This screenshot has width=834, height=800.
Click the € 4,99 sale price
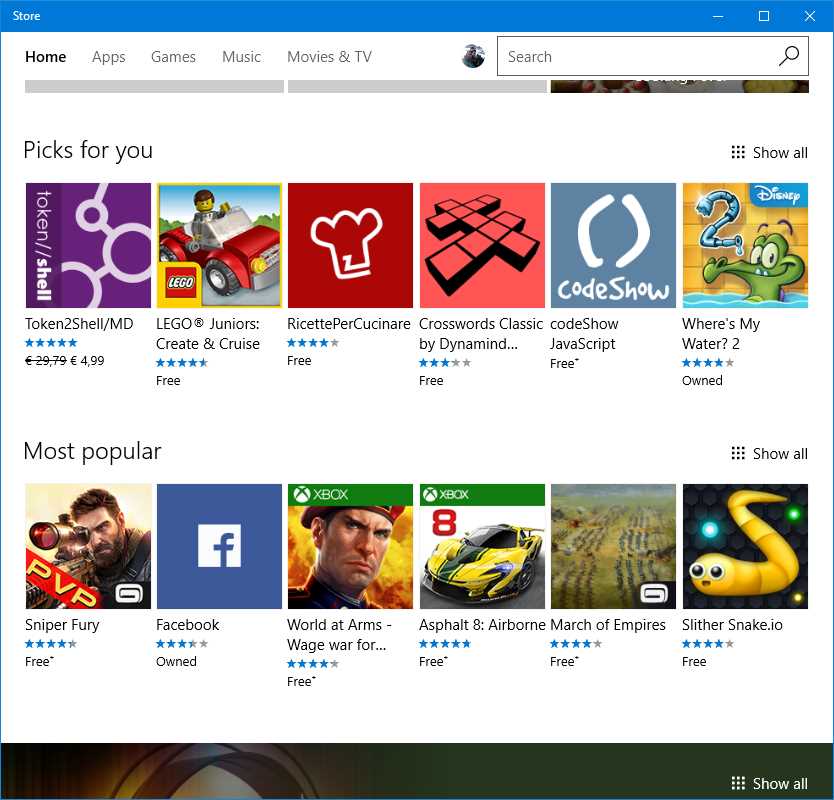click(x=87, y=361)
